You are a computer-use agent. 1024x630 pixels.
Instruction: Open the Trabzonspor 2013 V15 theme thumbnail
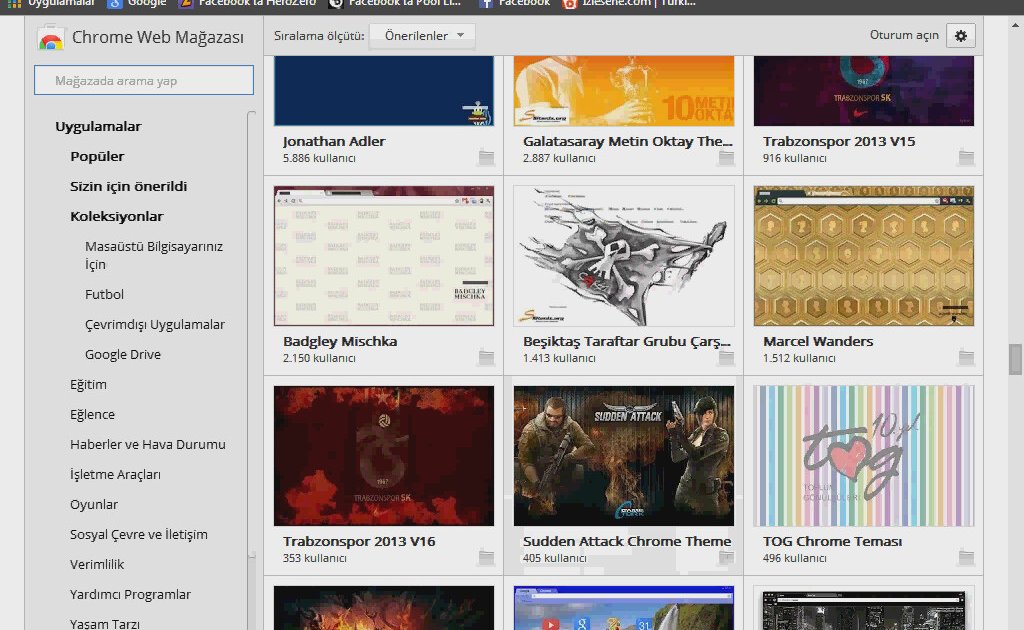click(863, 91)
